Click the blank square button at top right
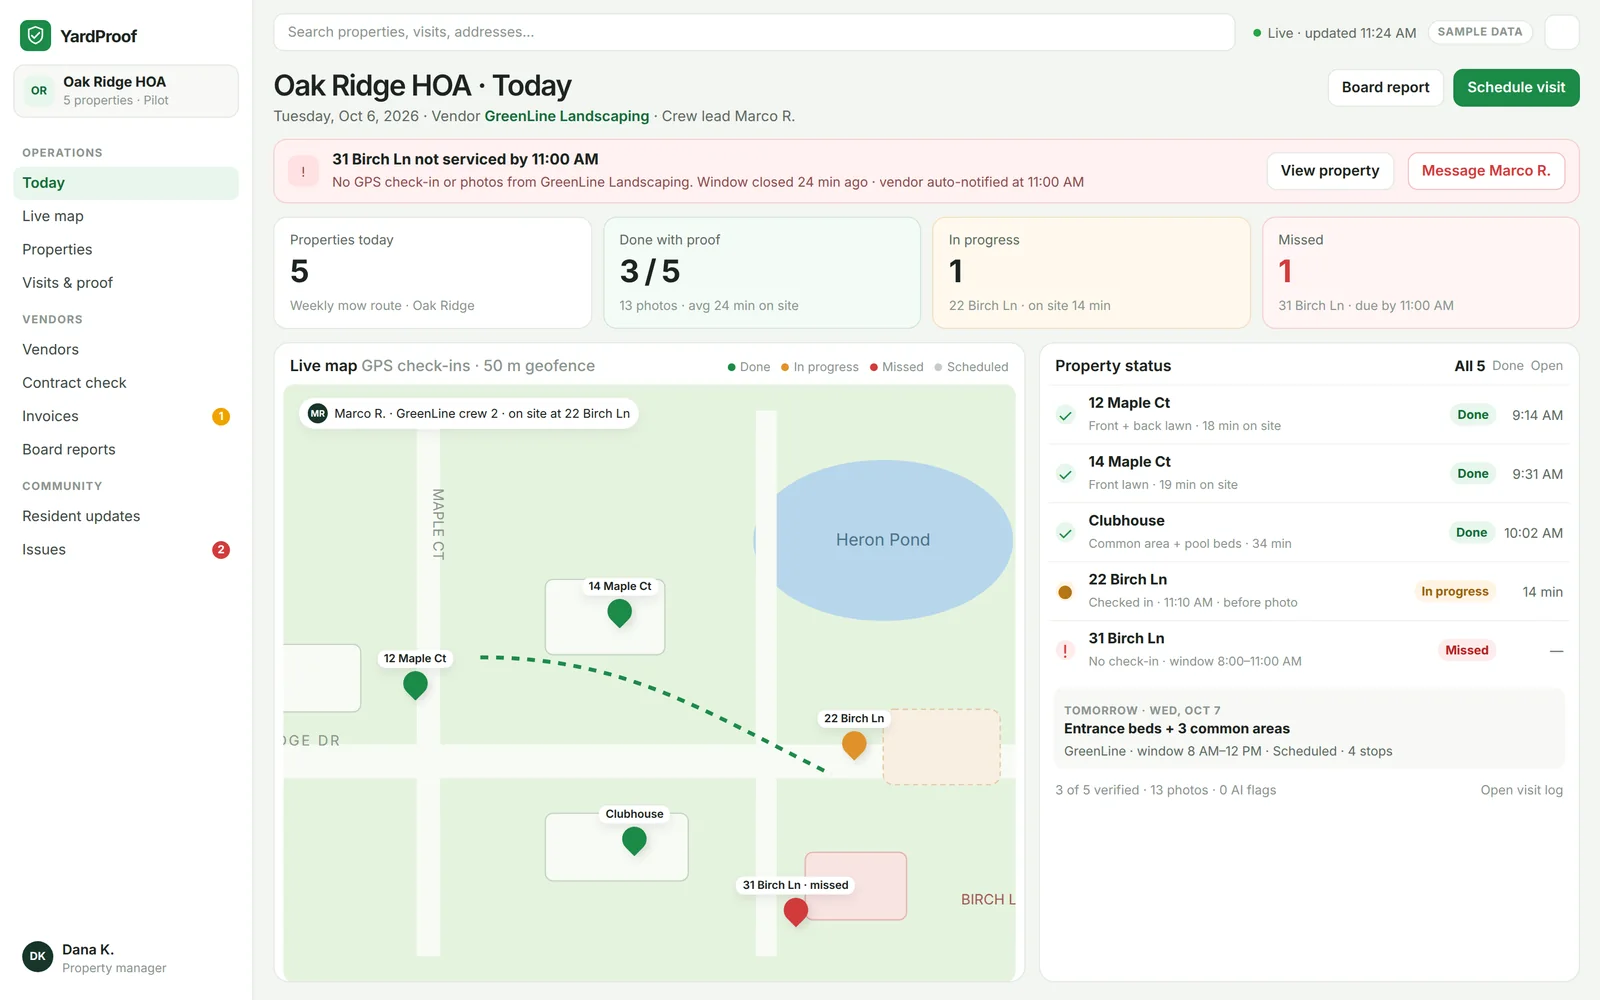1600x1000 pixels. pos(1562,32)
